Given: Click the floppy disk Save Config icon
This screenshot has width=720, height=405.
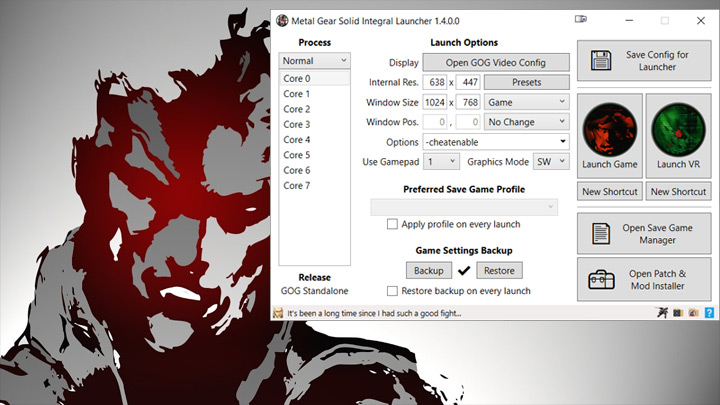Looking at the screenshot, I should (601, 61).
